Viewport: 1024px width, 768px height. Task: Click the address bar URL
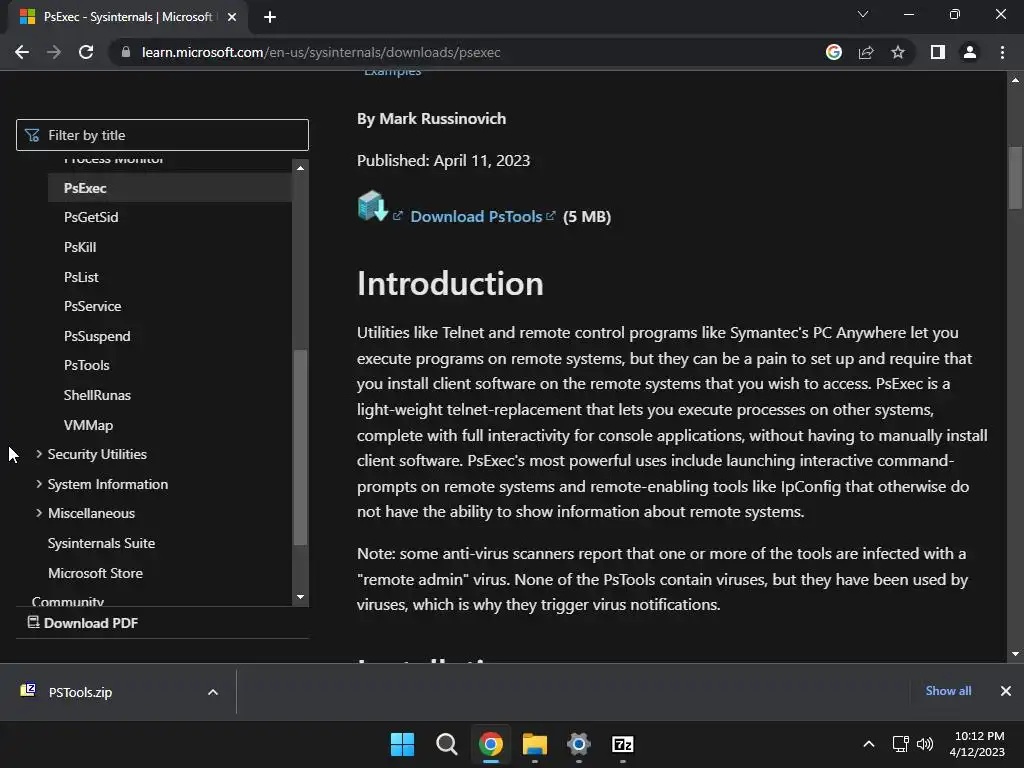point(321,52)
